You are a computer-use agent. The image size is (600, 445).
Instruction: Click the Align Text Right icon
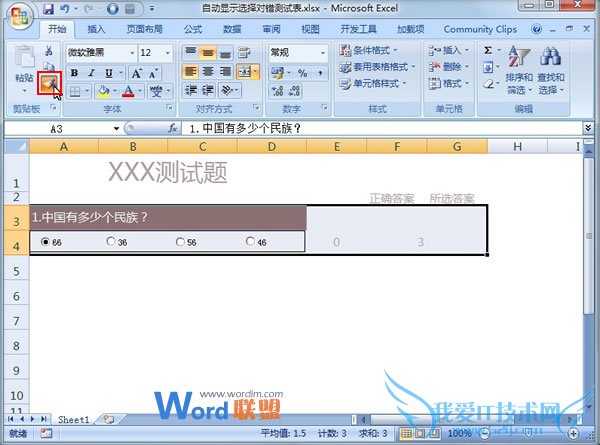tap(225, 72)
